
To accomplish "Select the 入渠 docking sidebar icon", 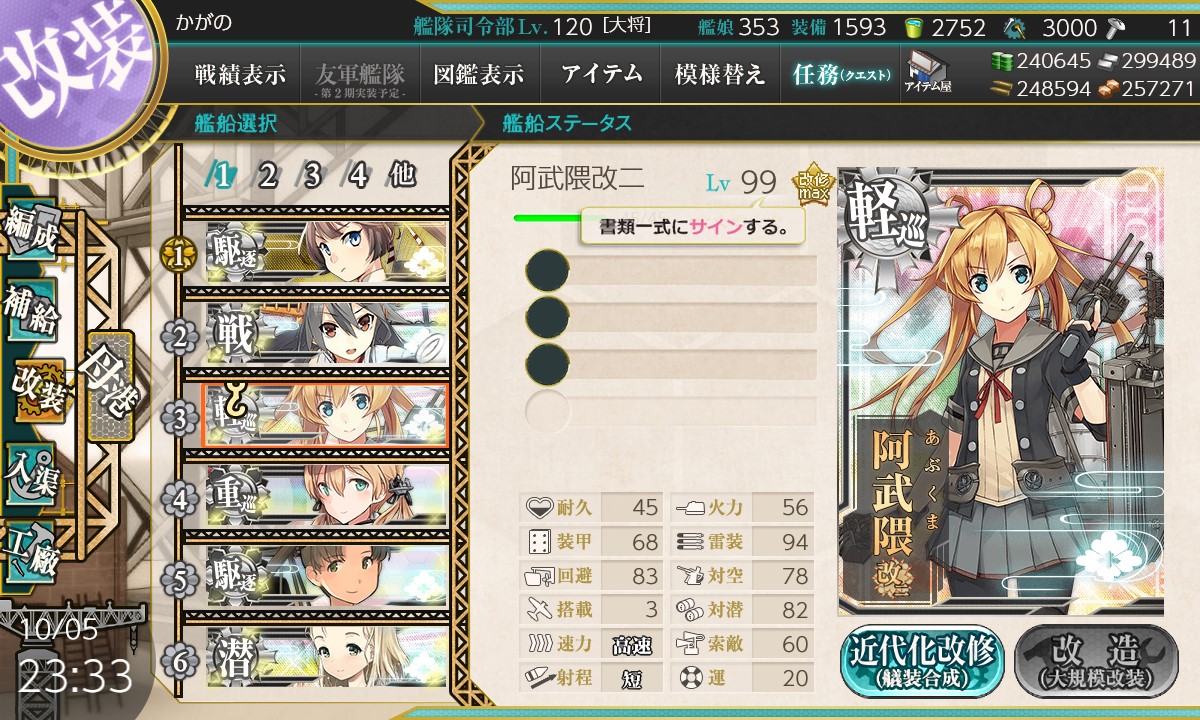I will tap(30, 469).
